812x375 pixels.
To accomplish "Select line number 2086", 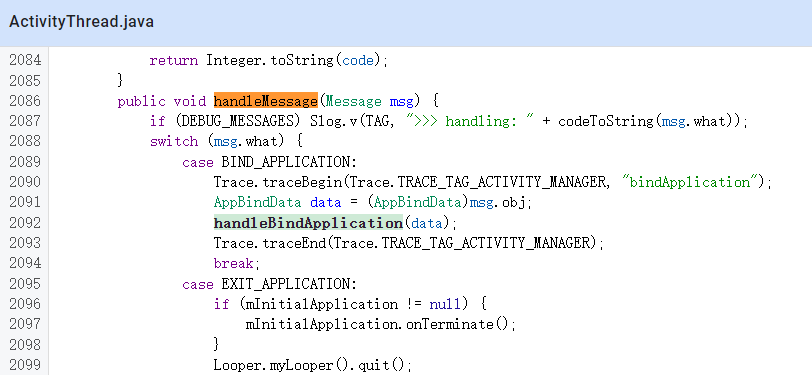I will click(25, 100).
